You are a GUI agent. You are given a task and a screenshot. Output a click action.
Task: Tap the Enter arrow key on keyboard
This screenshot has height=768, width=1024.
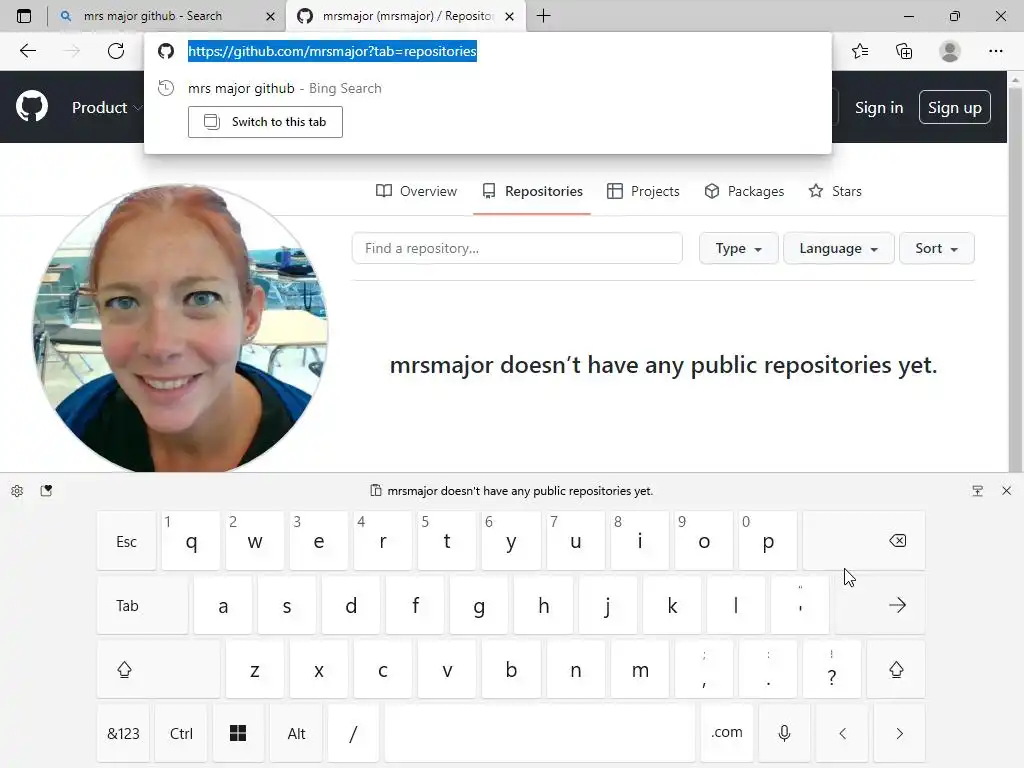[880, 605]
